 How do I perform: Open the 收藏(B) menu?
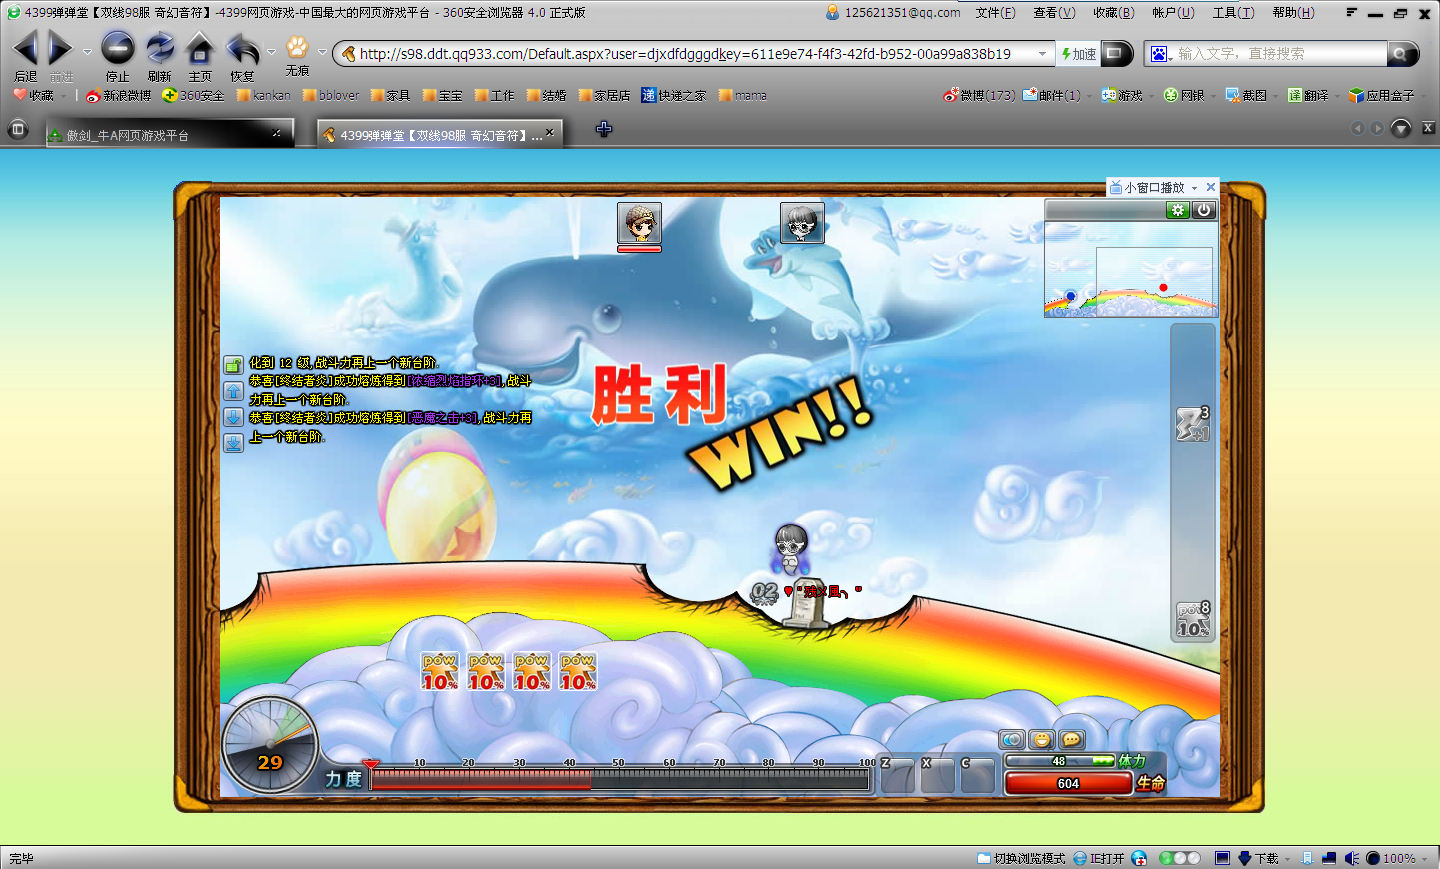click(x=1113, y=13)
